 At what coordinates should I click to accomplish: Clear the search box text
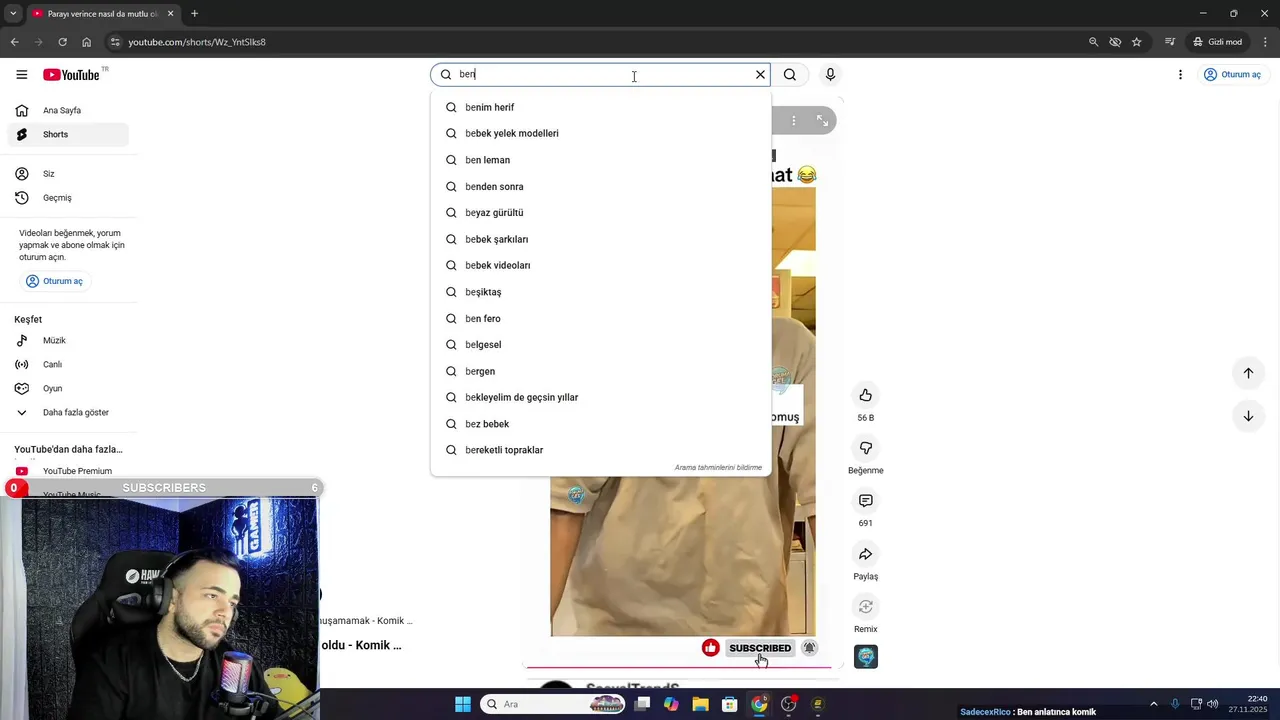tap(760, 75)
